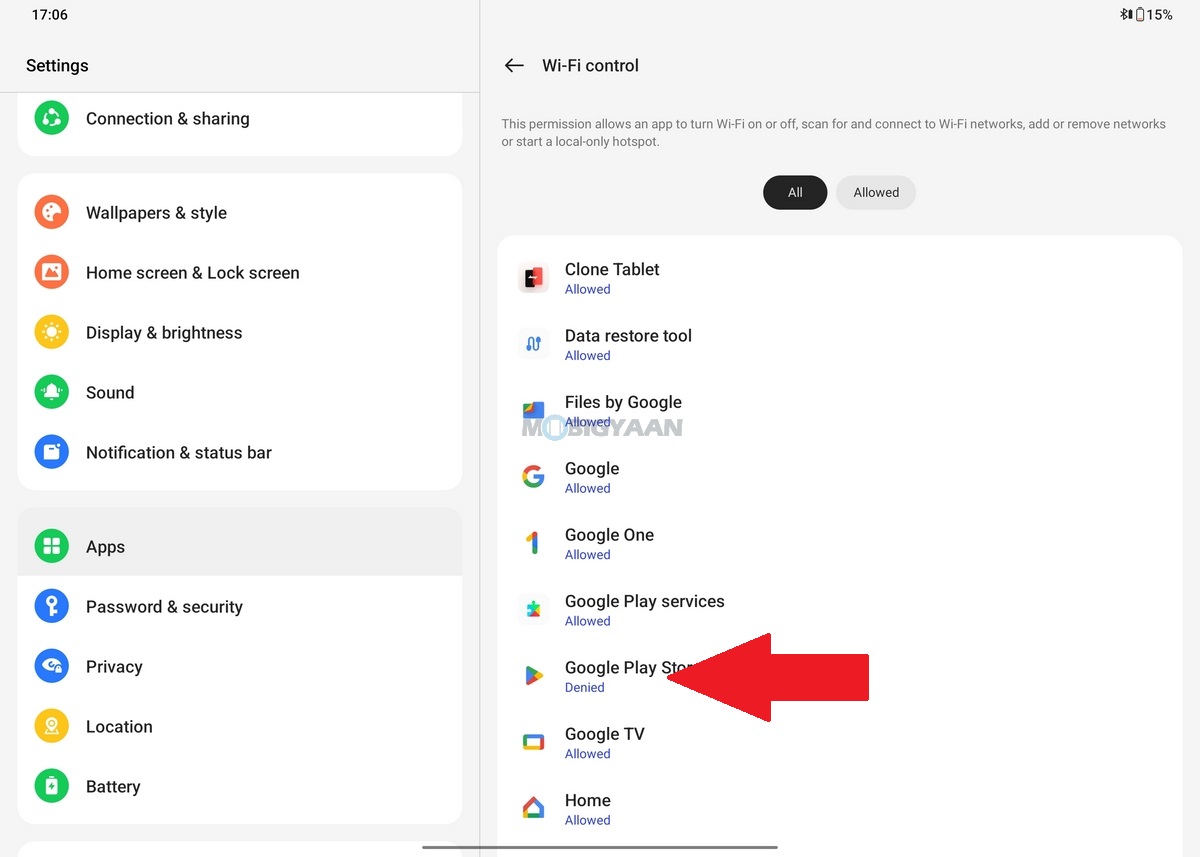Image resolution: width=1200 pixels, height=857 pixels.
Task: Select the All filter tab
Action: [x=795, y=193]
